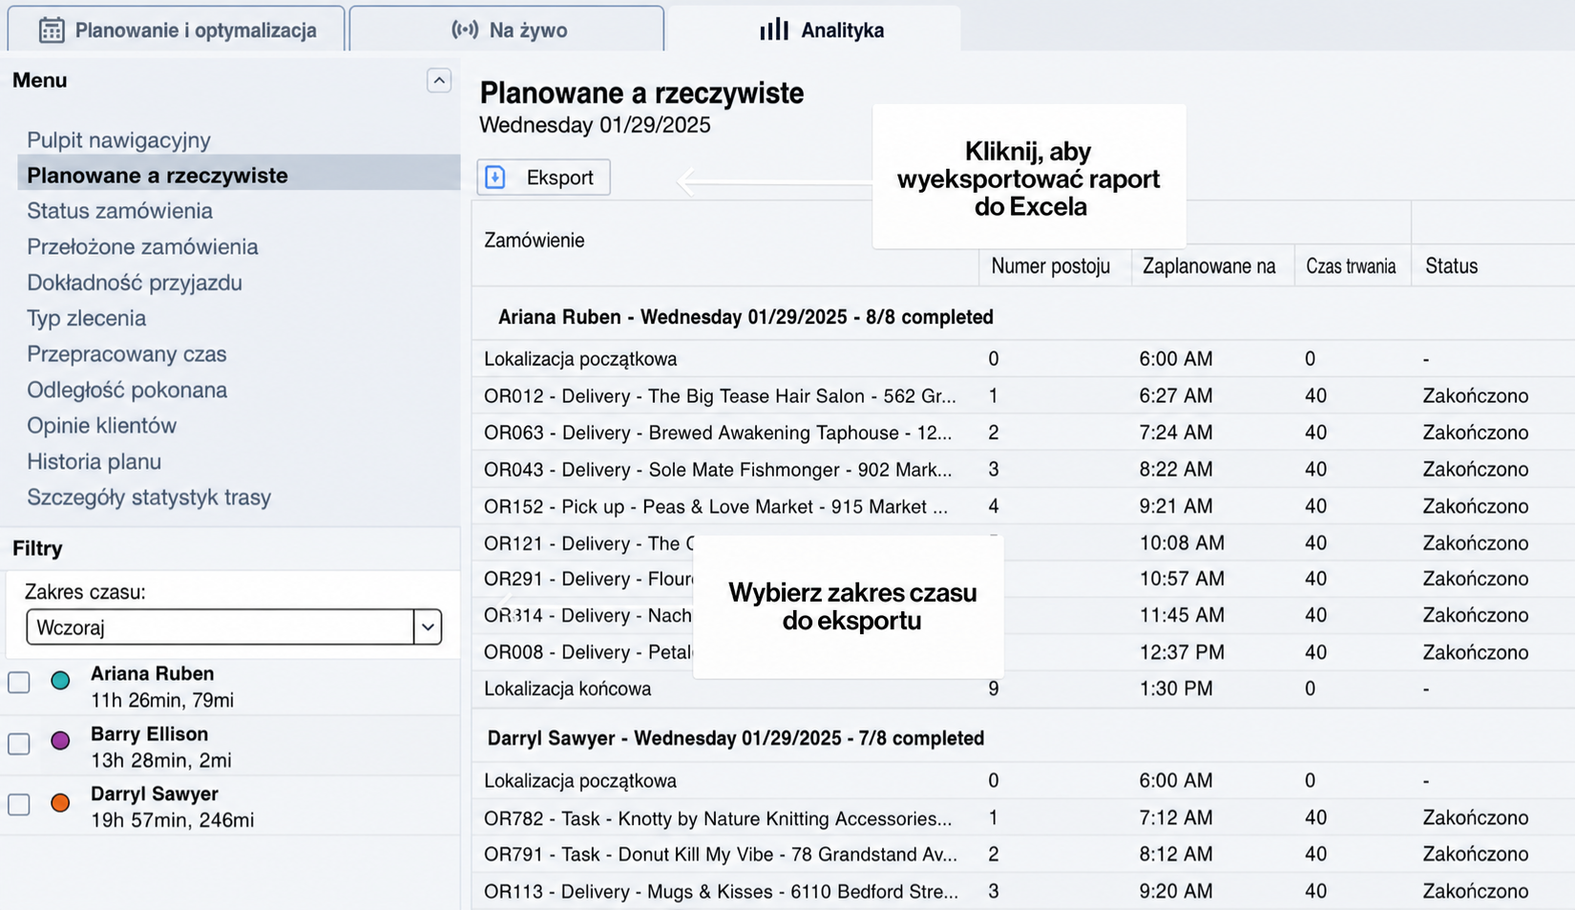
Task: Open Dokładność przyjazdu report
Action: 134,283
